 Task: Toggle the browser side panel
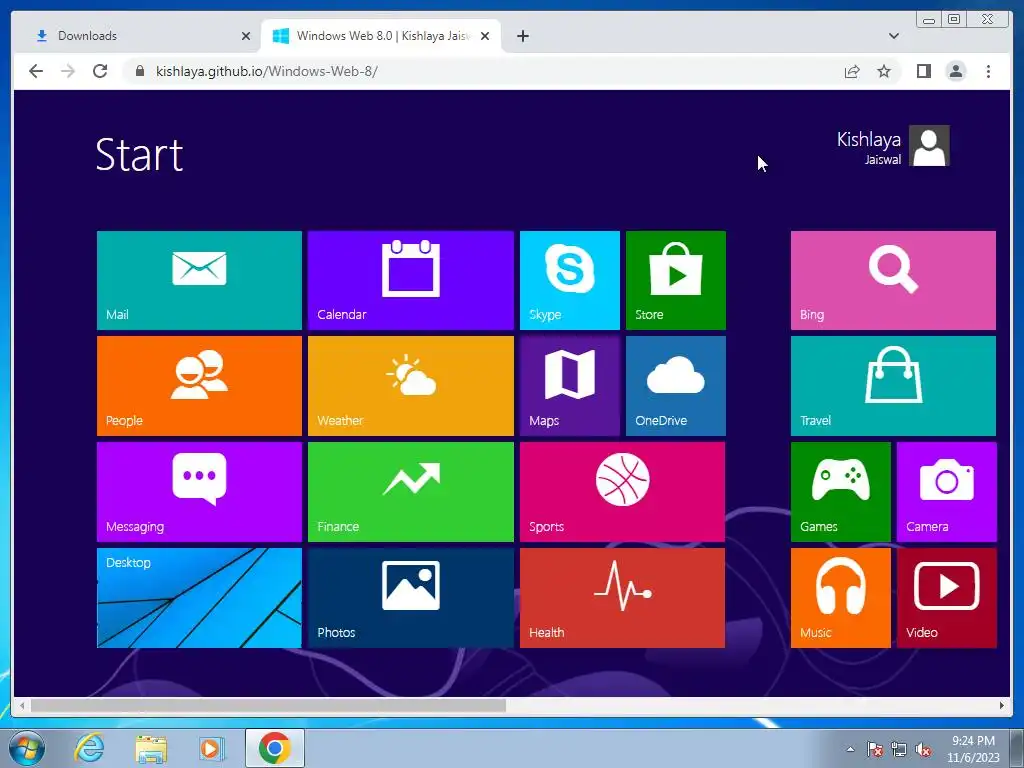pos(923,71)
